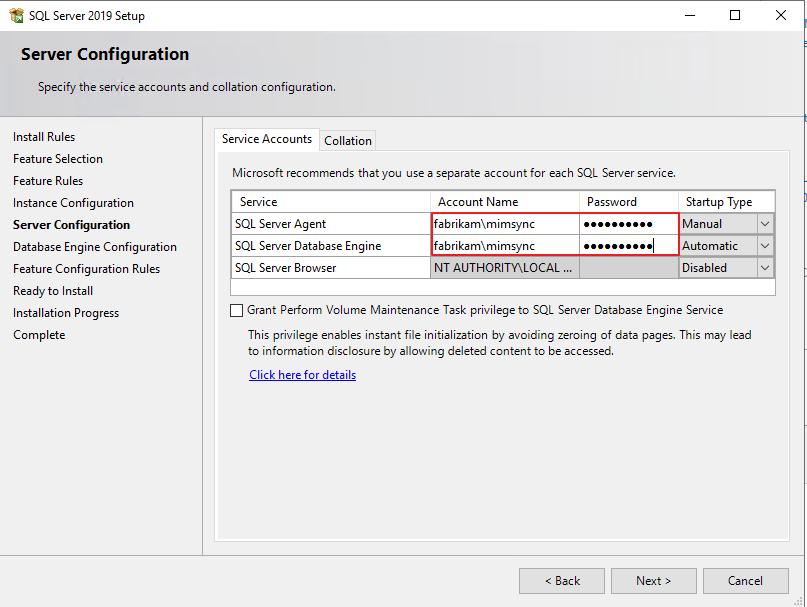Select the SQL Server Database Engine service row
The image size is (807, 607).
(x=331, y=246)
